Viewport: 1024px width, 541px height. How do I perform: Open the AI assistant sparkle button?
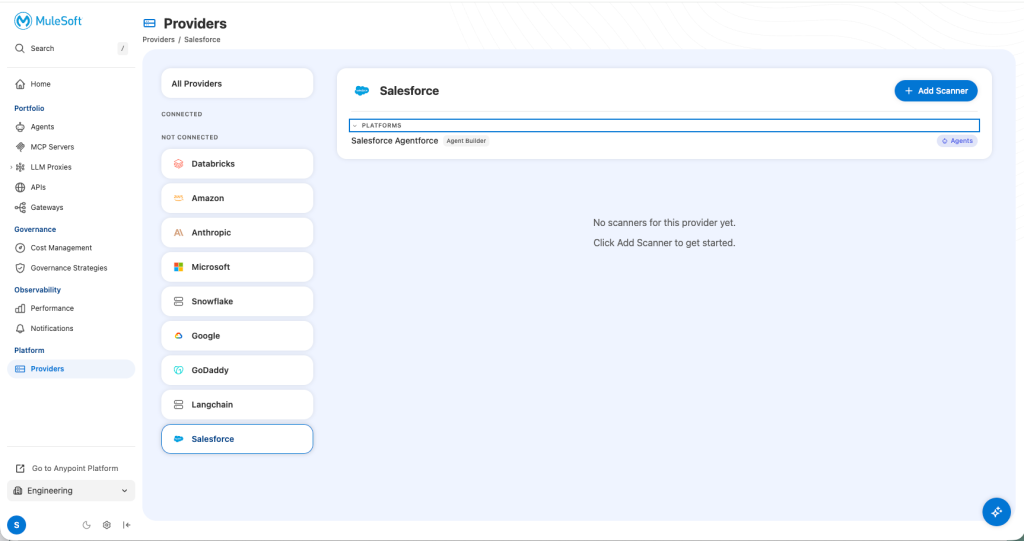(x=997, y=512)
